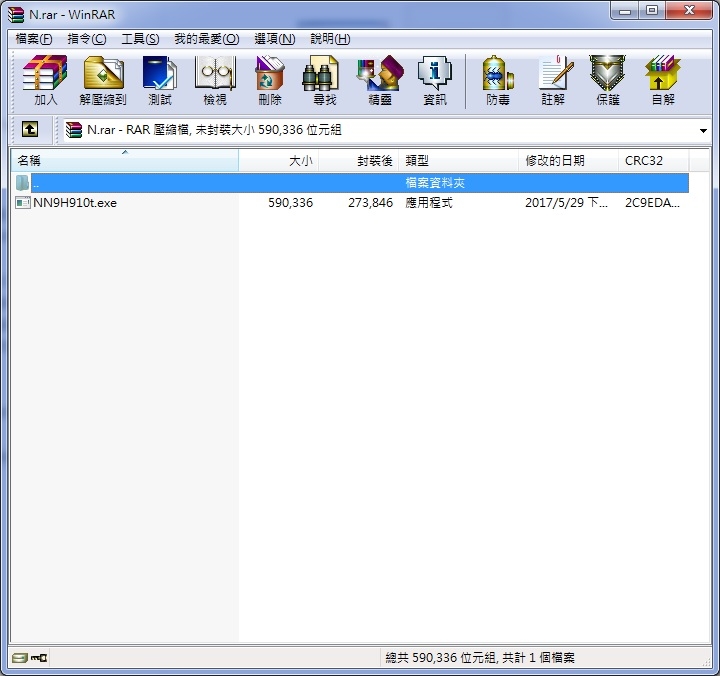Open the 指令(C) menu
Viewport: 720px width, 676px height.
pyautogui.click(x=87, y=39)
